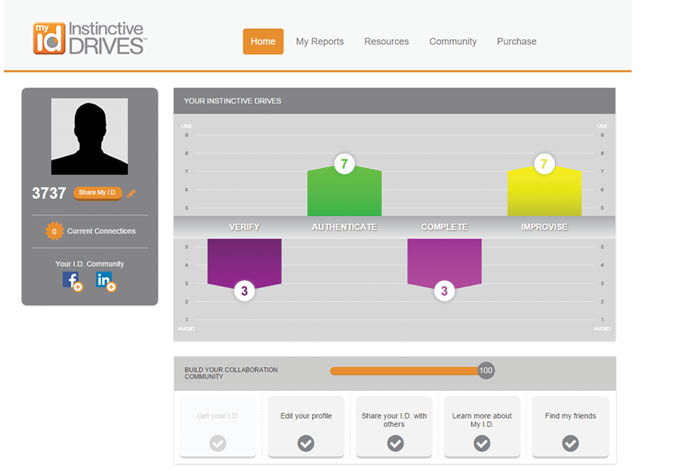689x471 pixels.
Task: Add LinkedIn to your I.D. community
Action: pos(105,281)
